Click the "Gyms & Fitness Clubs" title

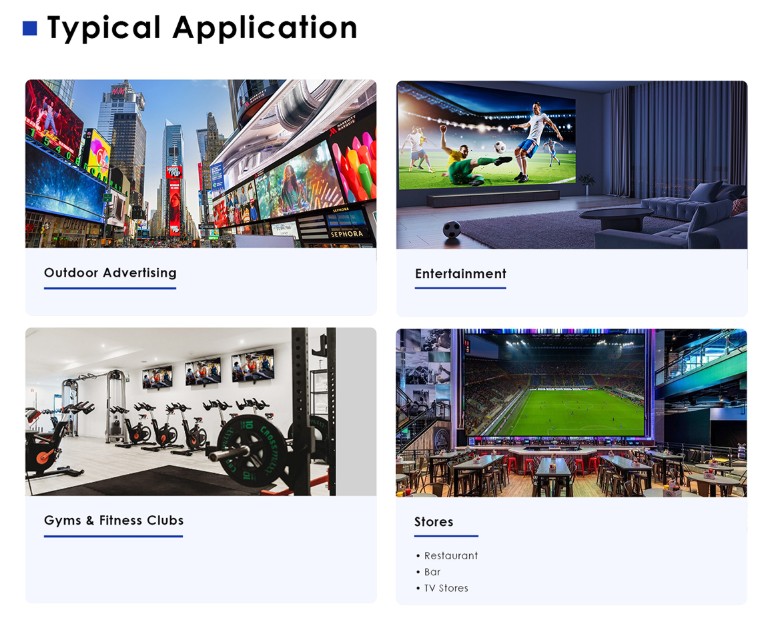tap(113, 520)
